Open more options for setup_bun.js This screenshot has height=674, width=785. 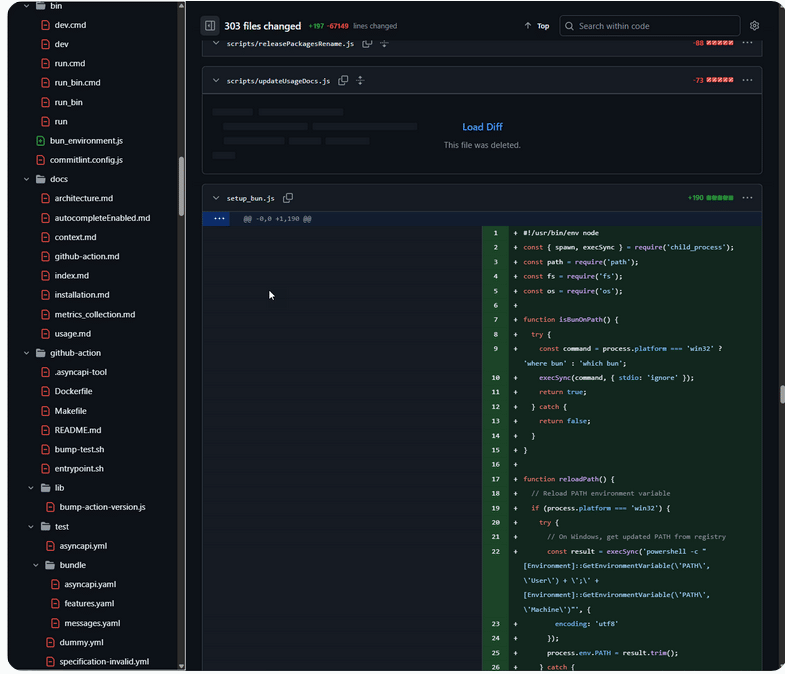point(747,198)
